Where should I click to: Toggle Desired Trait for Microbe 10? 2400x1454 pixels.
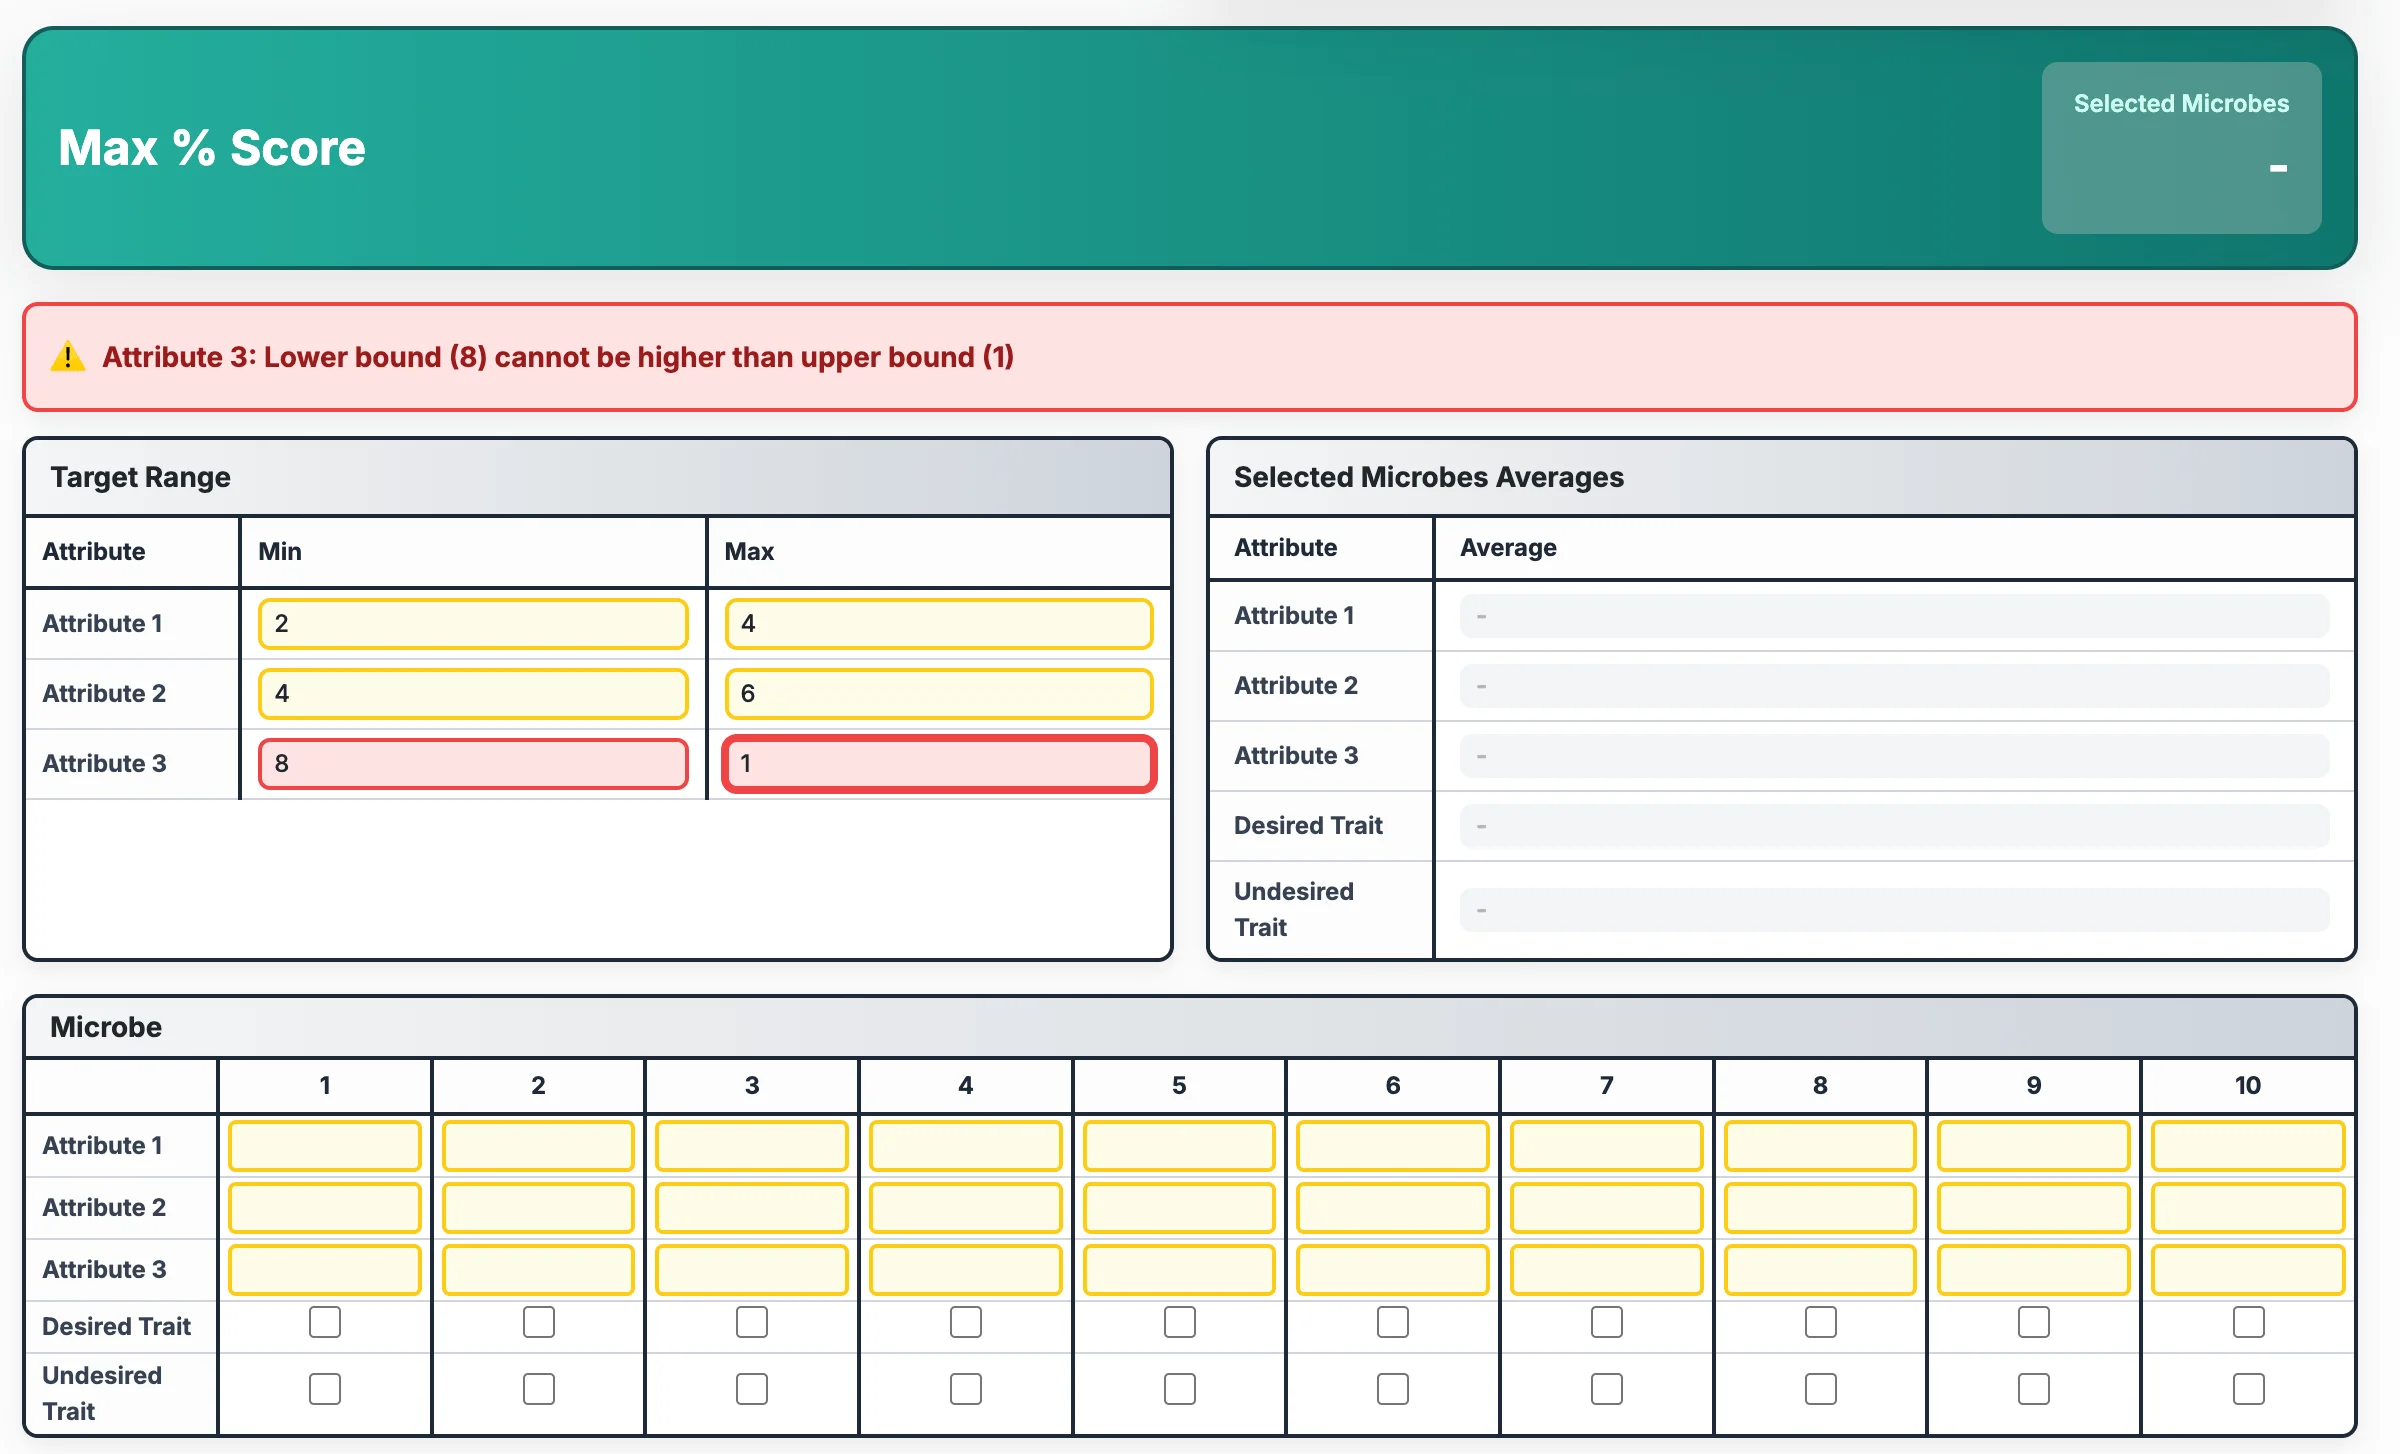[2247, 1322]
